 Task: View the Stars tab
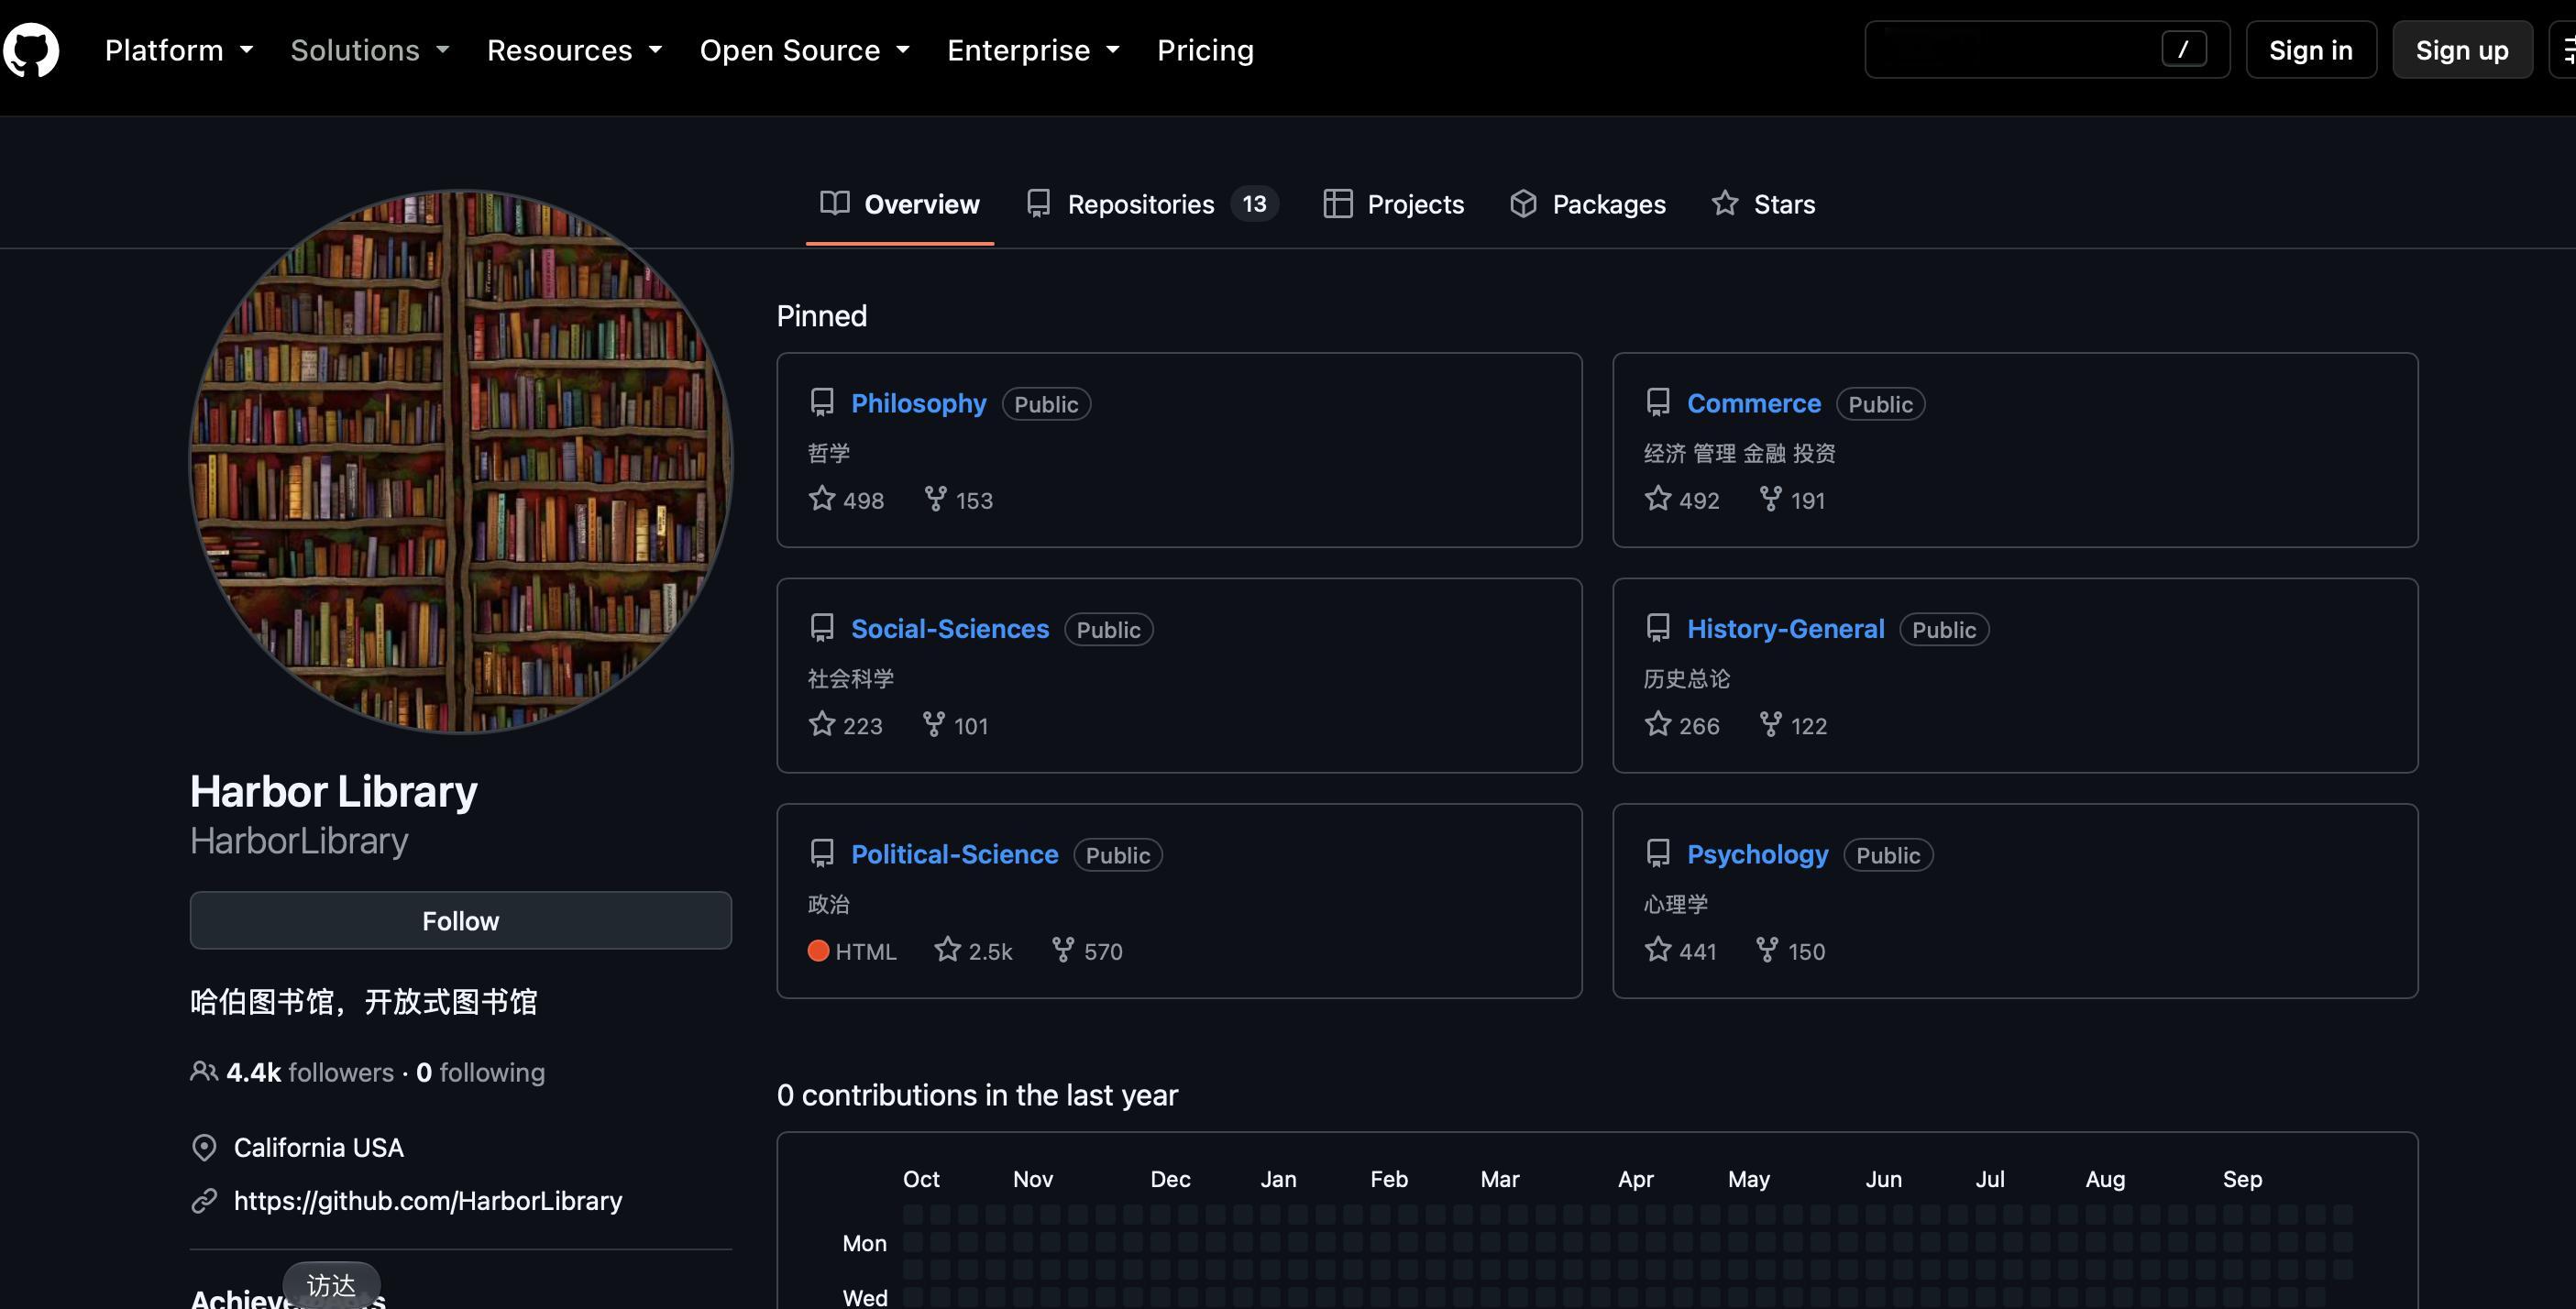tap(1763, 204)
